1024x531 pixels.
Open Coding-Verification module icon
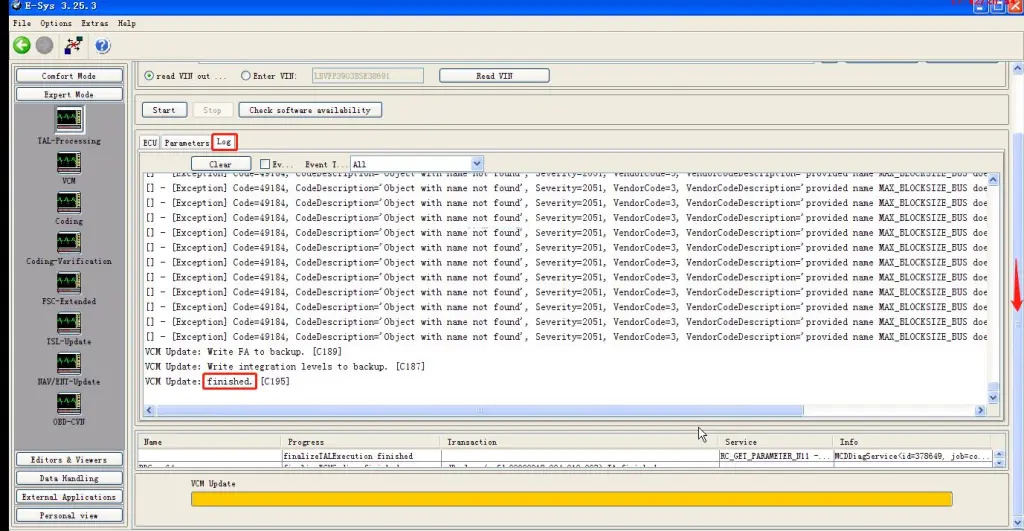[69, 242]
